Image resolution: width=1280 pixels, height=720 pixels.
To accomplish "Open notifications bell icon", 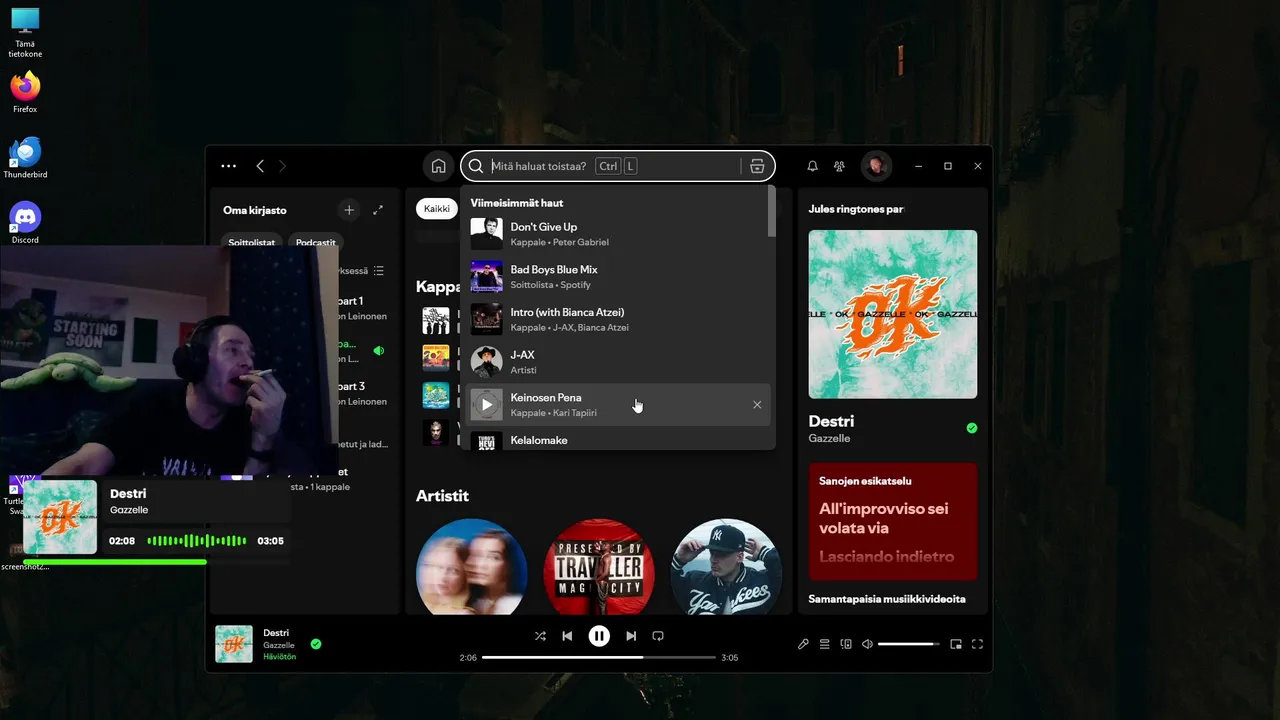I will [812, 166].
